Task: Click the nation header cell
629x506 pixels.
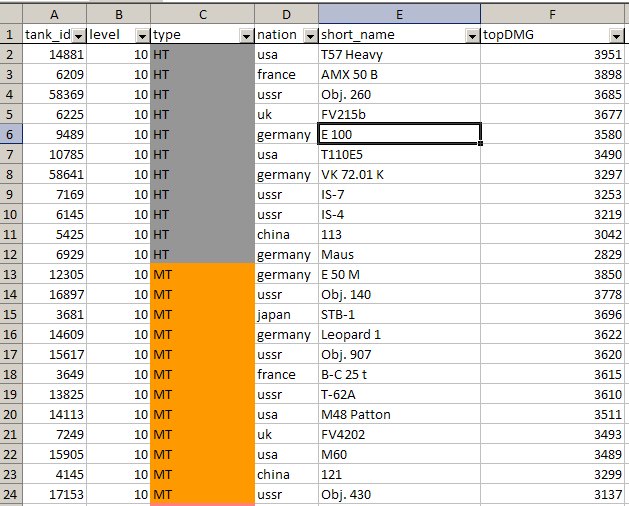Action: (286, 34)
